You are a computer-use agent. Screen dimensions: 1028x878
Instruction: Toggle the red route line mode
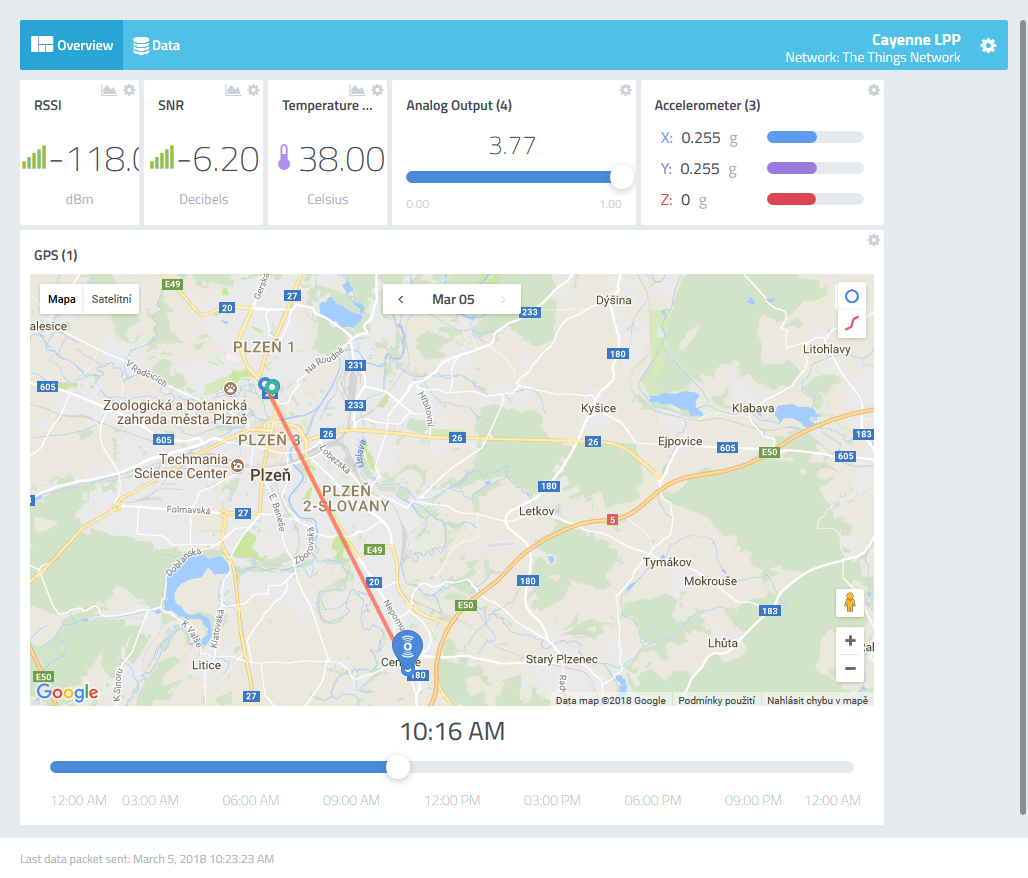[x=852, y=323]
